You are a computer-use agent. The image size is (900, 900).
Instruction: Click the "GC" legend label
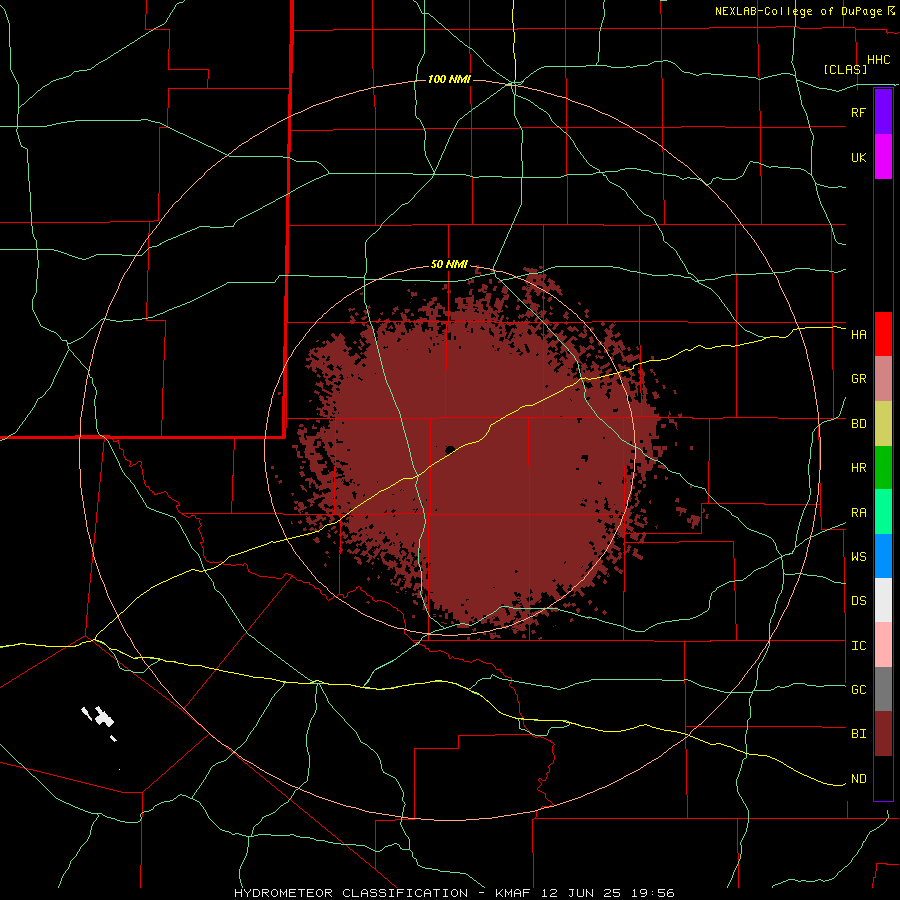[858, 690]
